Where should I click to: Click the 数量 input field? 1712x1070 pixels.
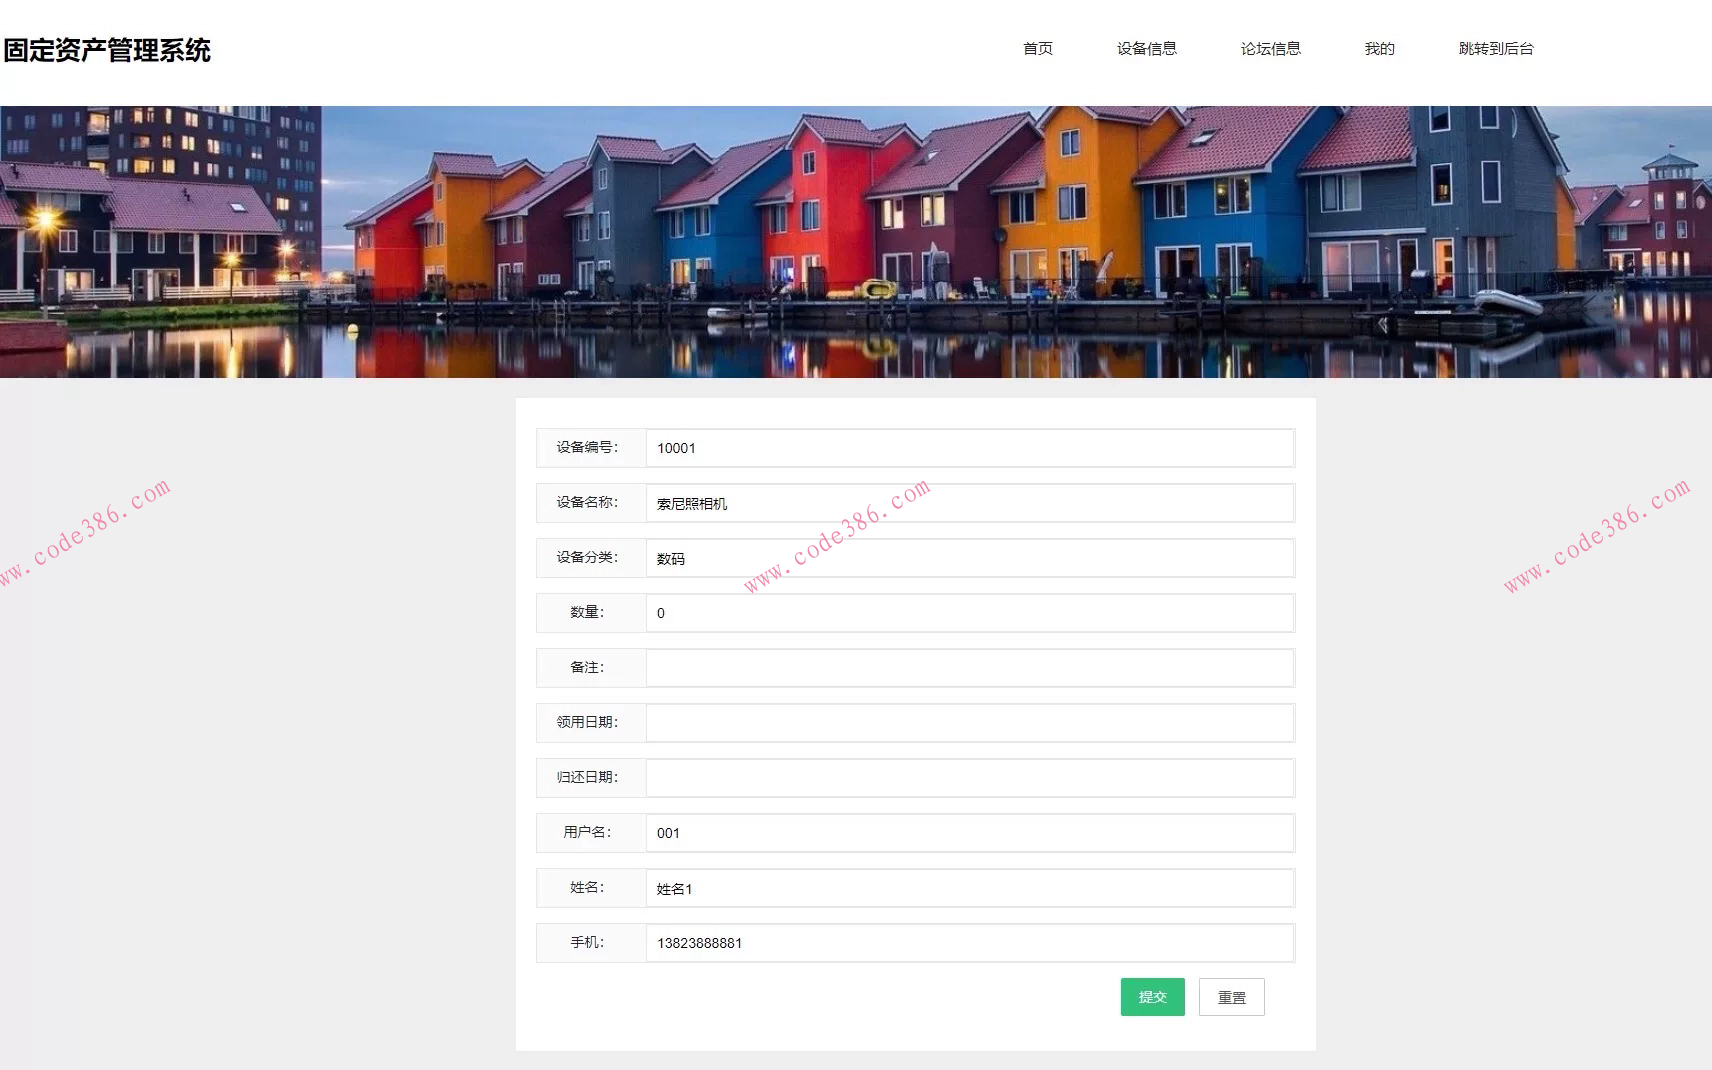pyautogui.click(x=969, y=613)
